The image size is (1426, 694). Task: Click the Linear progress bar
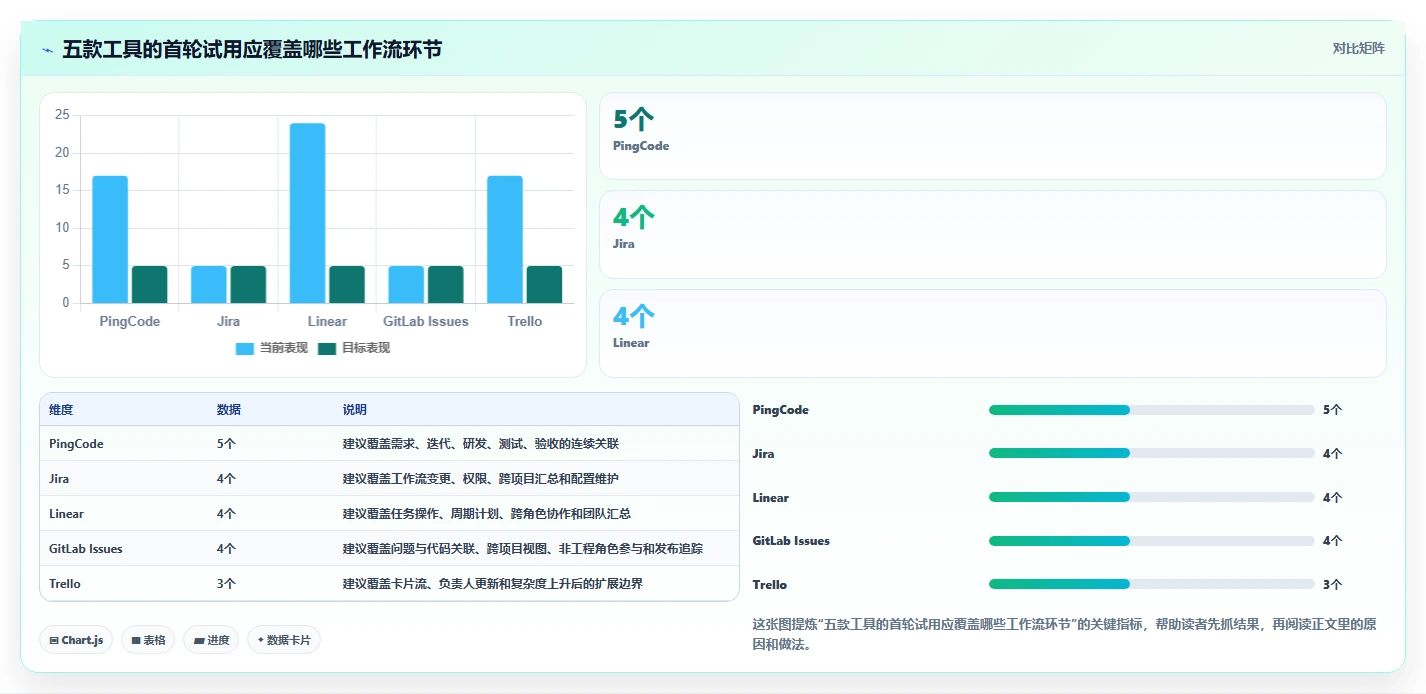[x=1151, y=497]
